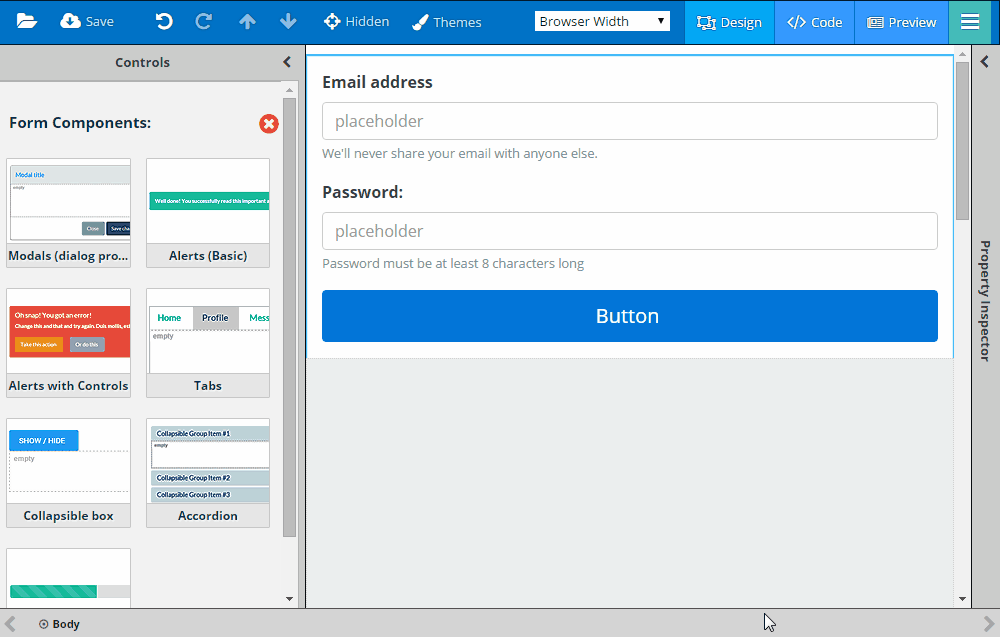Collapse the Controls panel with its chevron
The width and height of the screenshot is (1000, 637).
pos(286,61)
